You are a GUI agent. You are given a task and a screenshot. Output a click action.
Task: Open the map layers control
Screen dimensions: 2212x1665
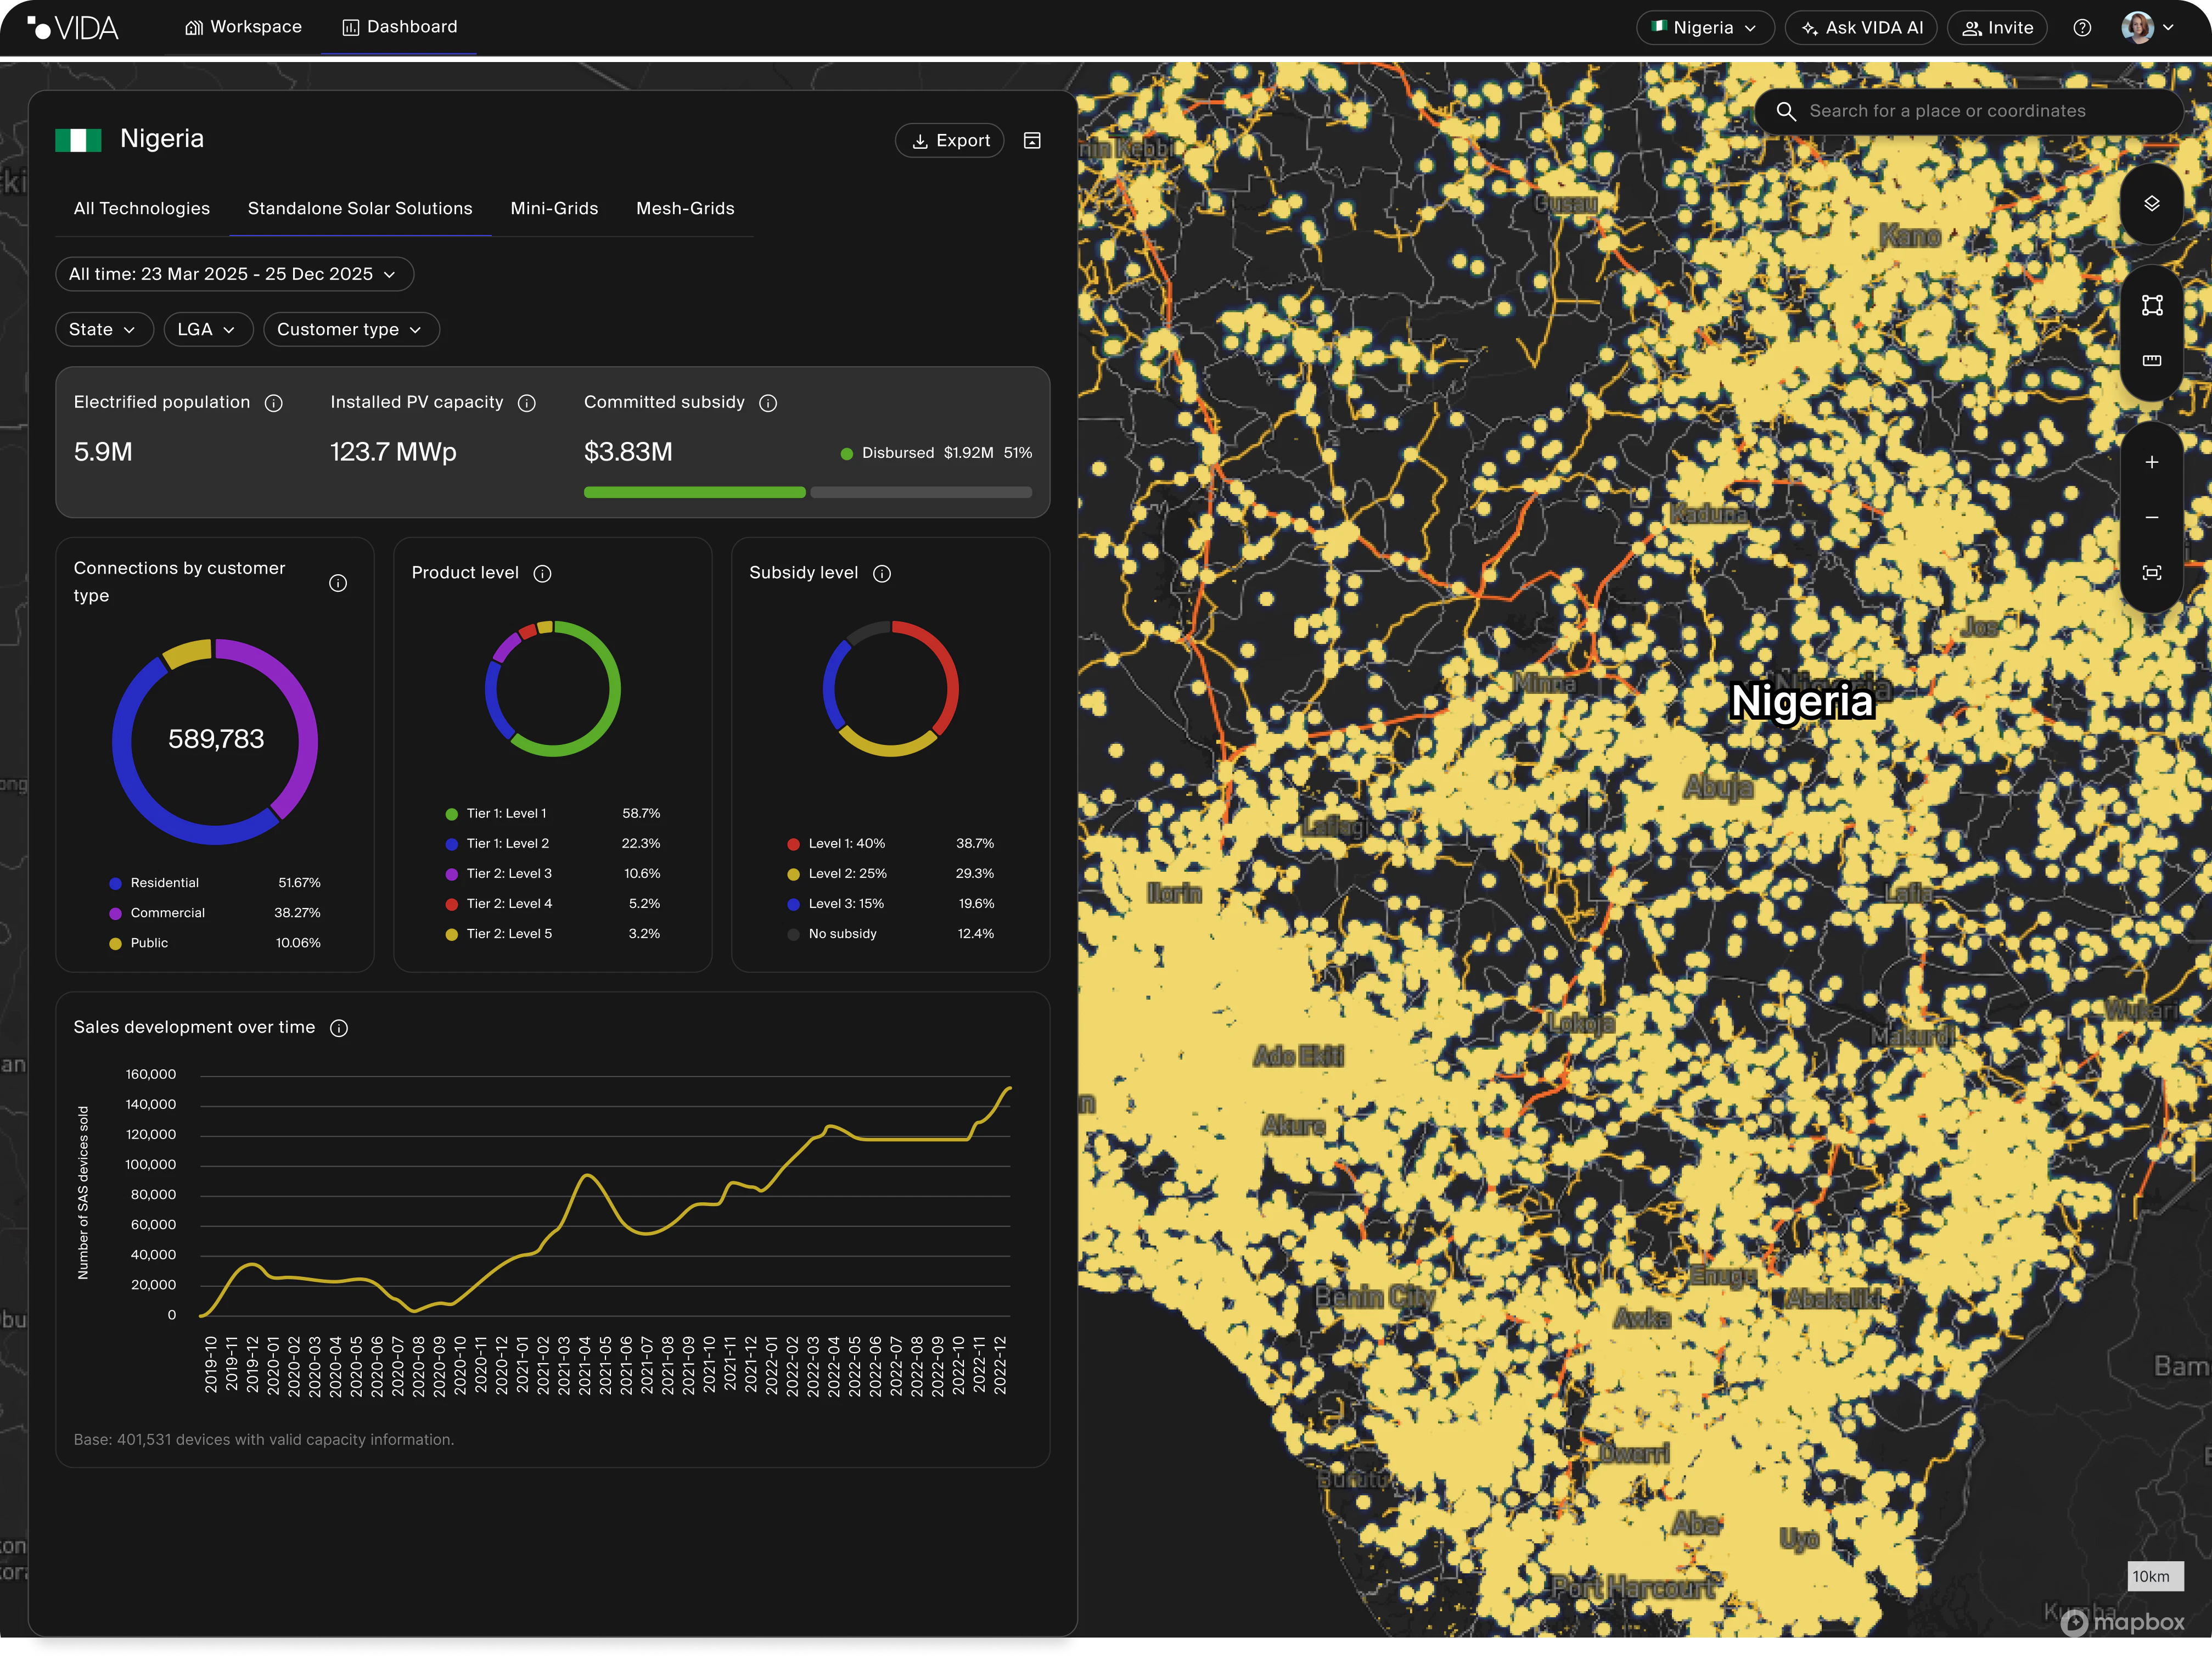tap(2151, 204)
